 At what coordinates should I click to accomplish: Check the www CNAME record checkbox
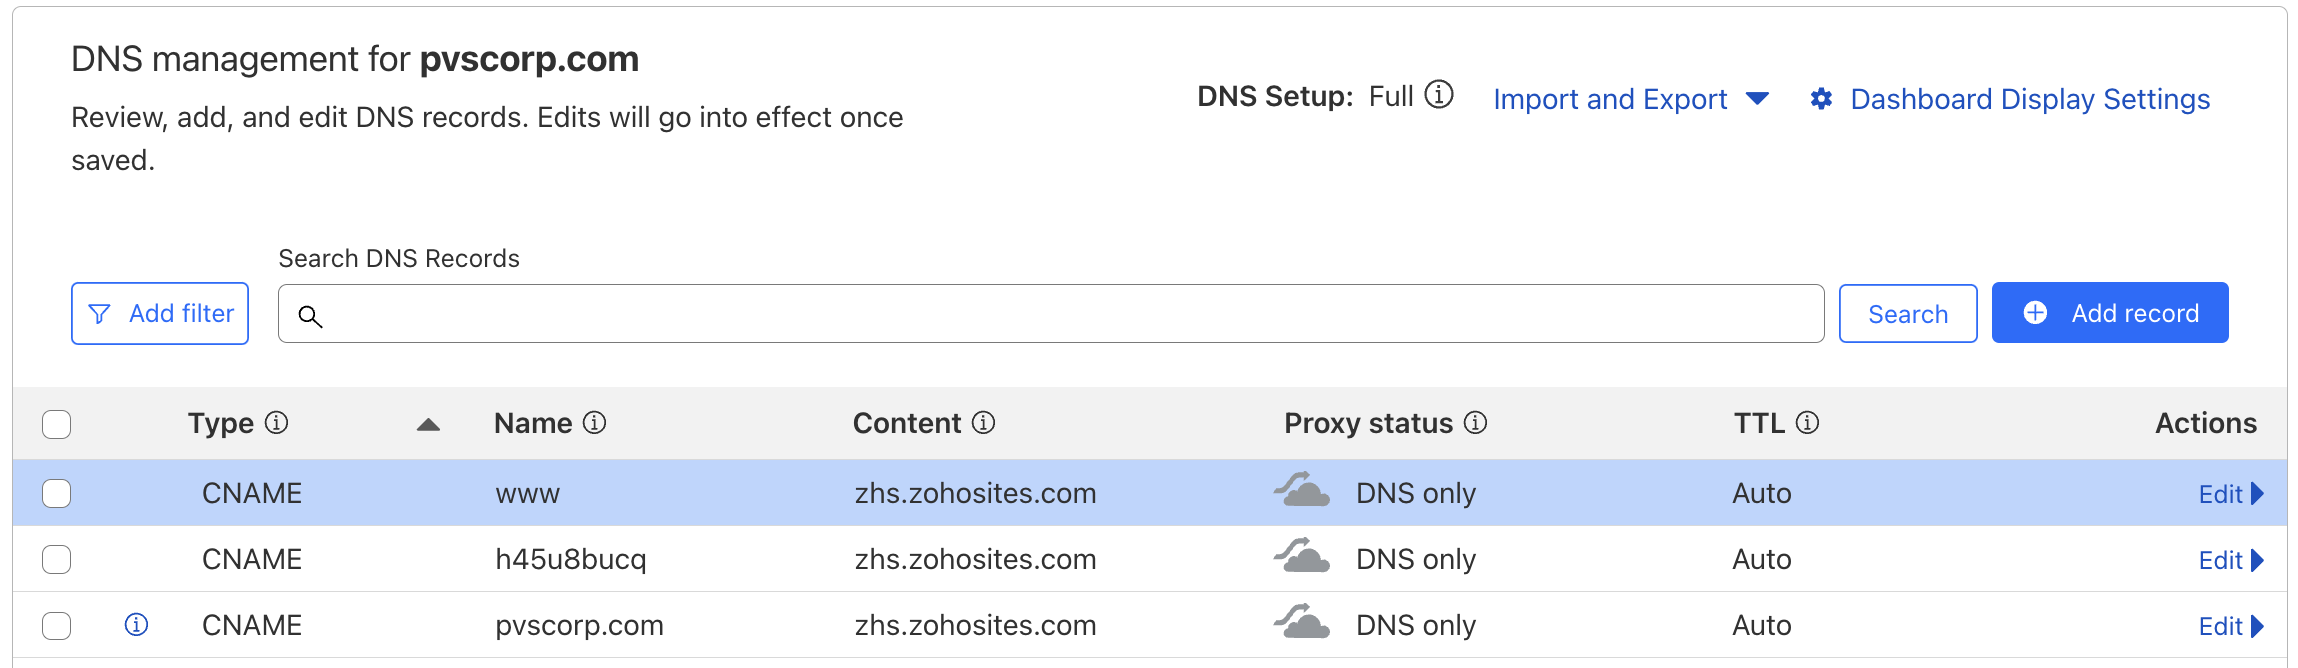tap(57, 493)
